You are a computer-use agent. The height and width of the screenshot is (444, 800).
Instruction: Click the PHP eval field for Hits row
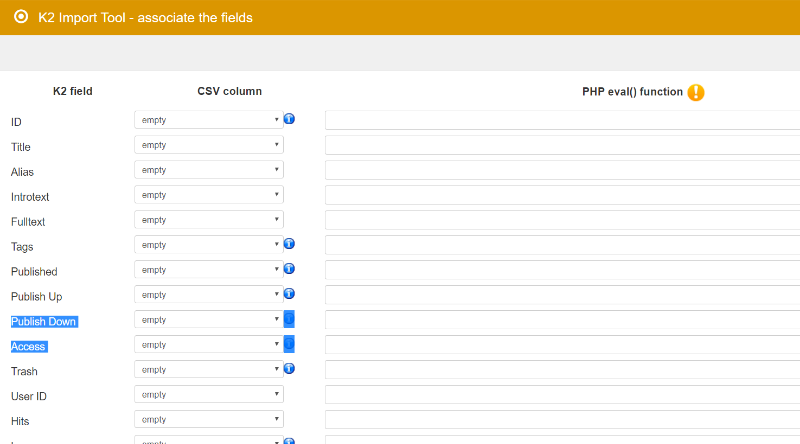[562, 420]
